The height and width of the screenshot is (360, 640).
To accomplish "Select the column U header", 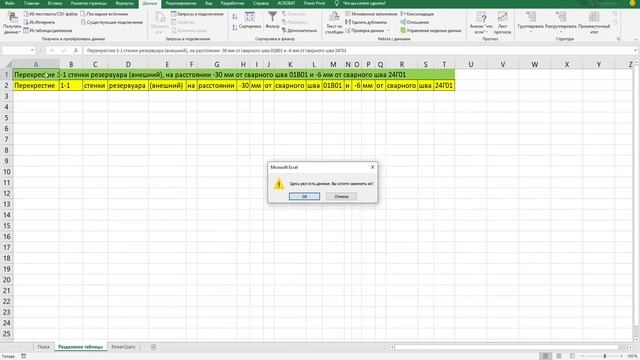I will pos(471,64).
